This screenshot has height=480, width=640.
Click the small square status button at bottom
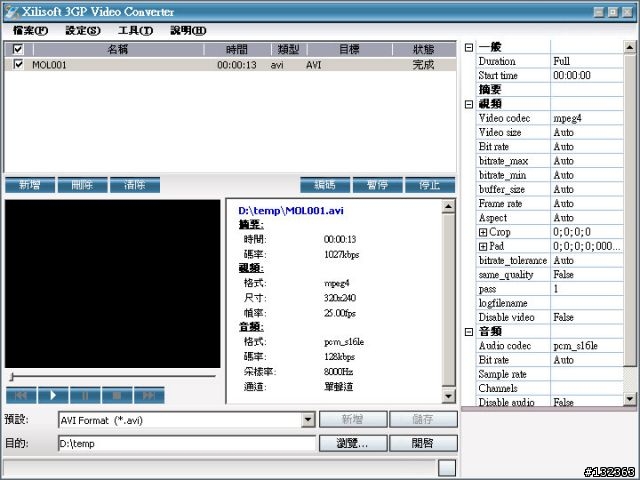[x=447, y=468]
